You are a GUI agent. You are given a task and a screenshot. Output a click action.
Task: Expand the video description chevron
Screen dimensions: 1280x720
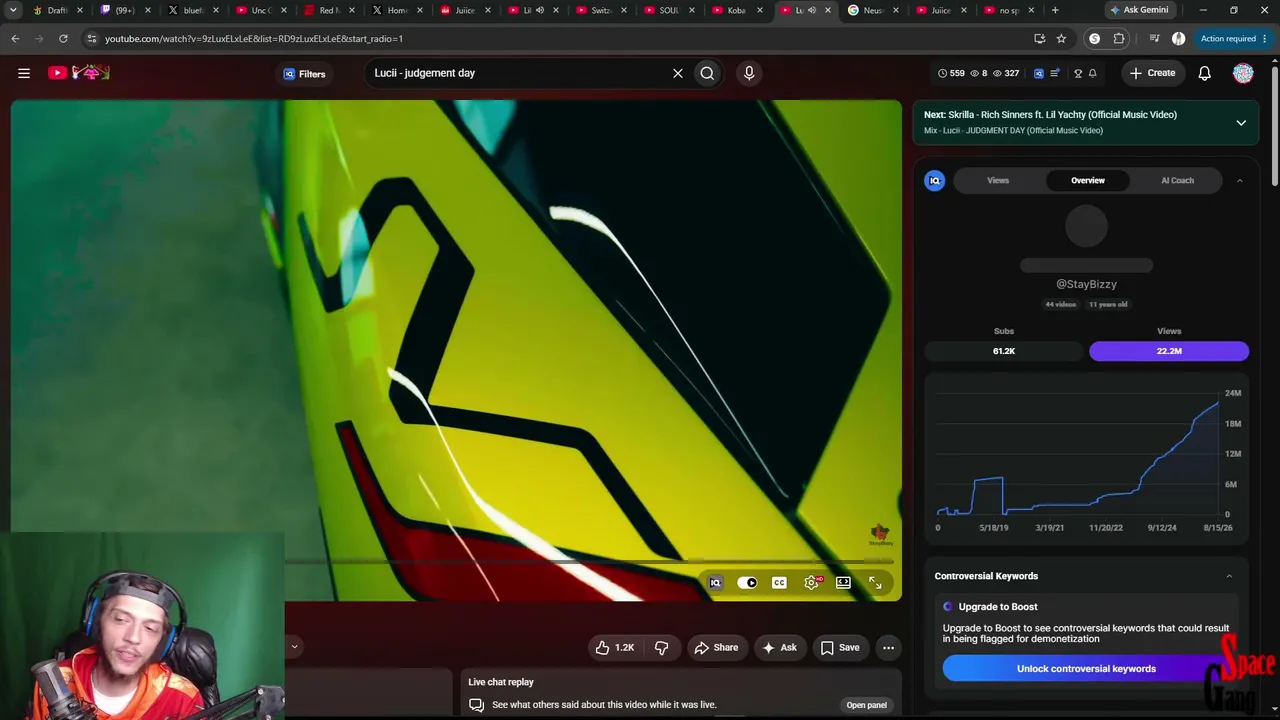(294, 647)
